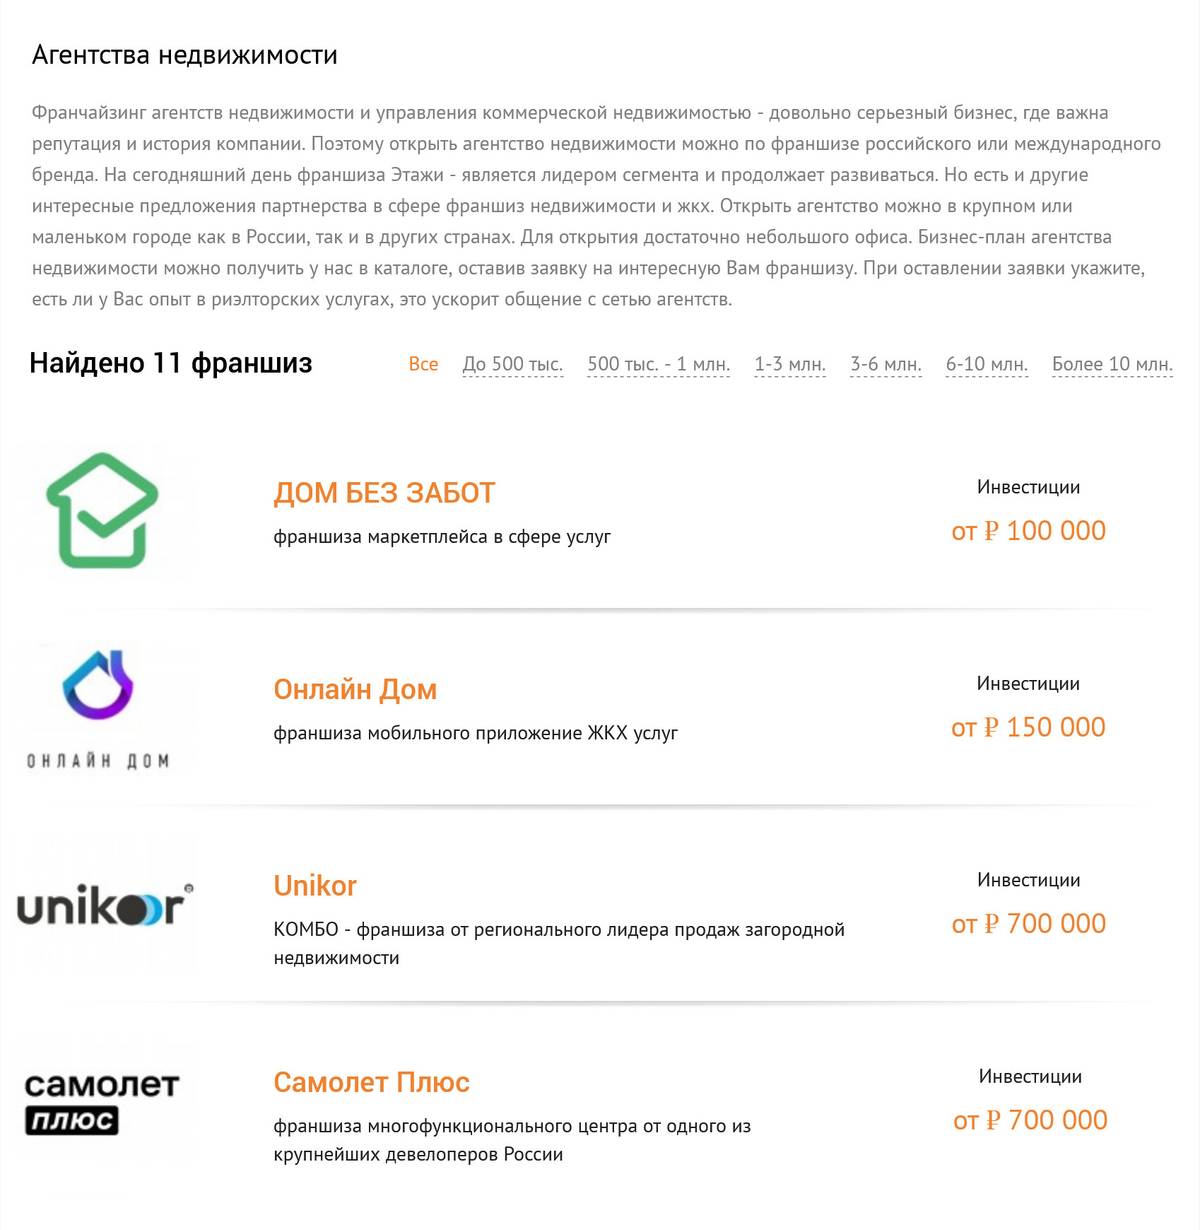
Task: Open the ДОМ БЕЗ ЗАБОТ franchise title
Action: 384,493
